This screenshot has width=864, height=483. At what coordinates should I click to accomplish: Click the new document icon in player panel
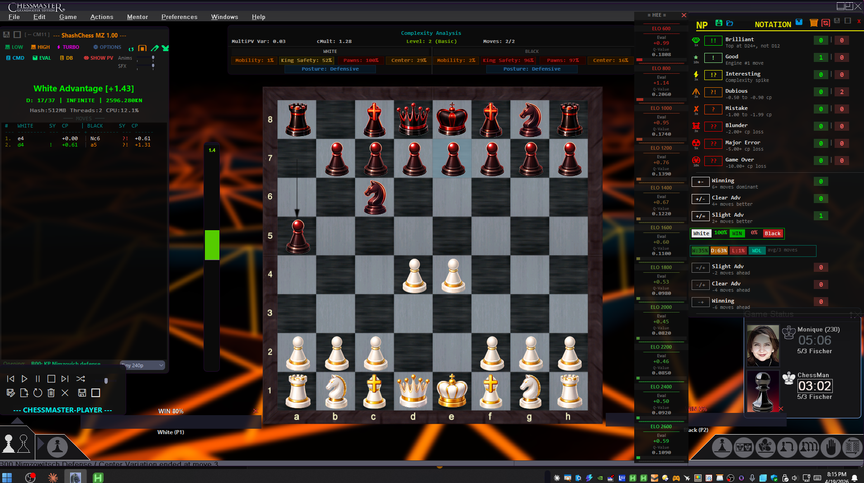click(24, 393)
